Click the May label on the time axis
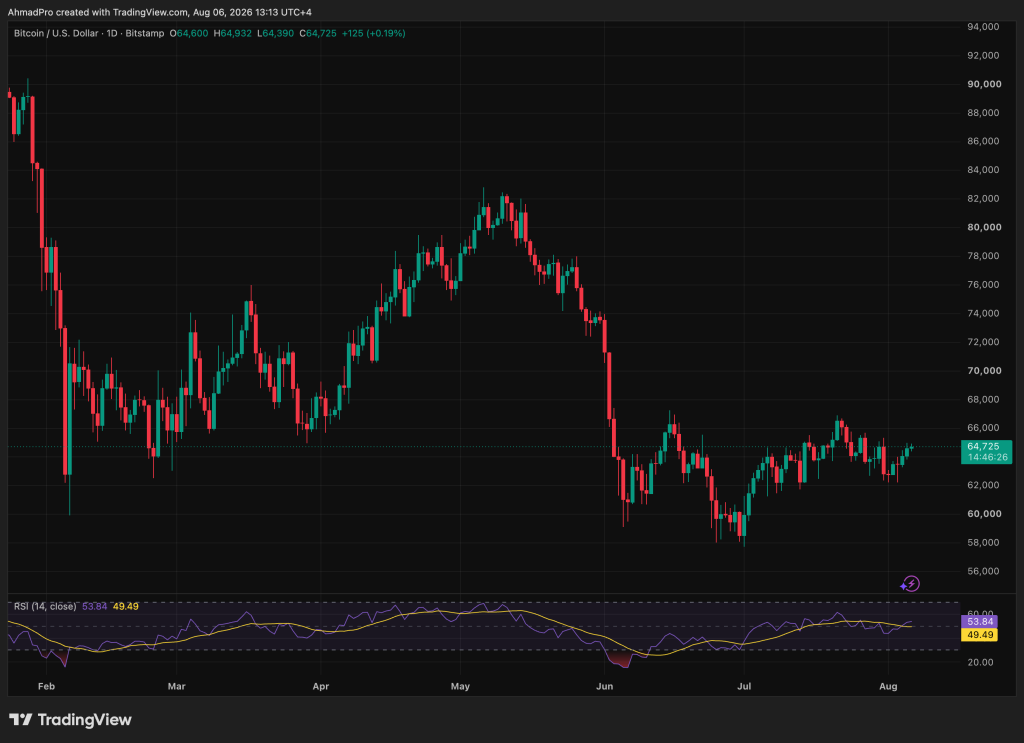This screenshot has width=1024, height=743. point(460,686)
